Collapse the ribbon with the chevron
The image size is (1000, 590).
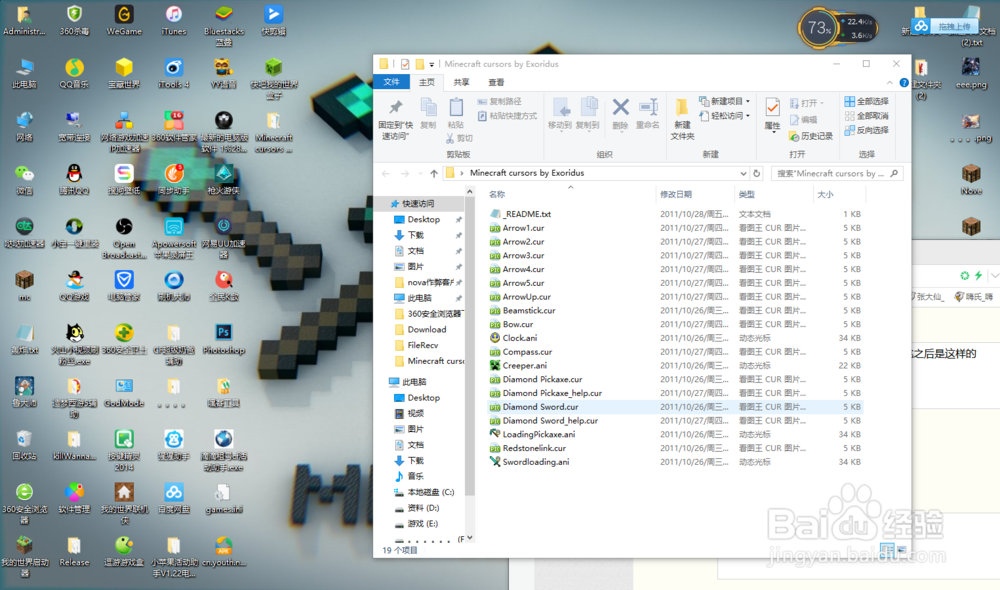[890, 83]
